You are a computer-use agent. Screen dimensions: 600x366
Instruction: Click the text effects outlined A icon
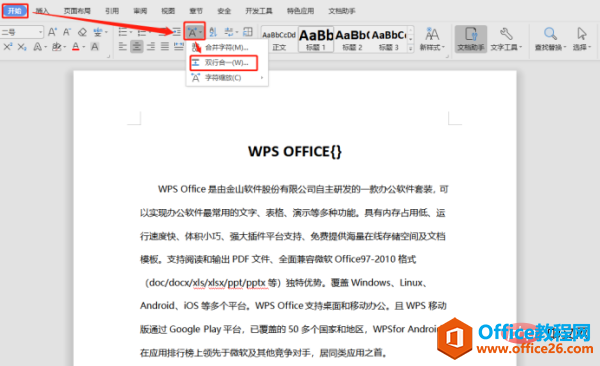pyautogui.click(x=37, y=47)
